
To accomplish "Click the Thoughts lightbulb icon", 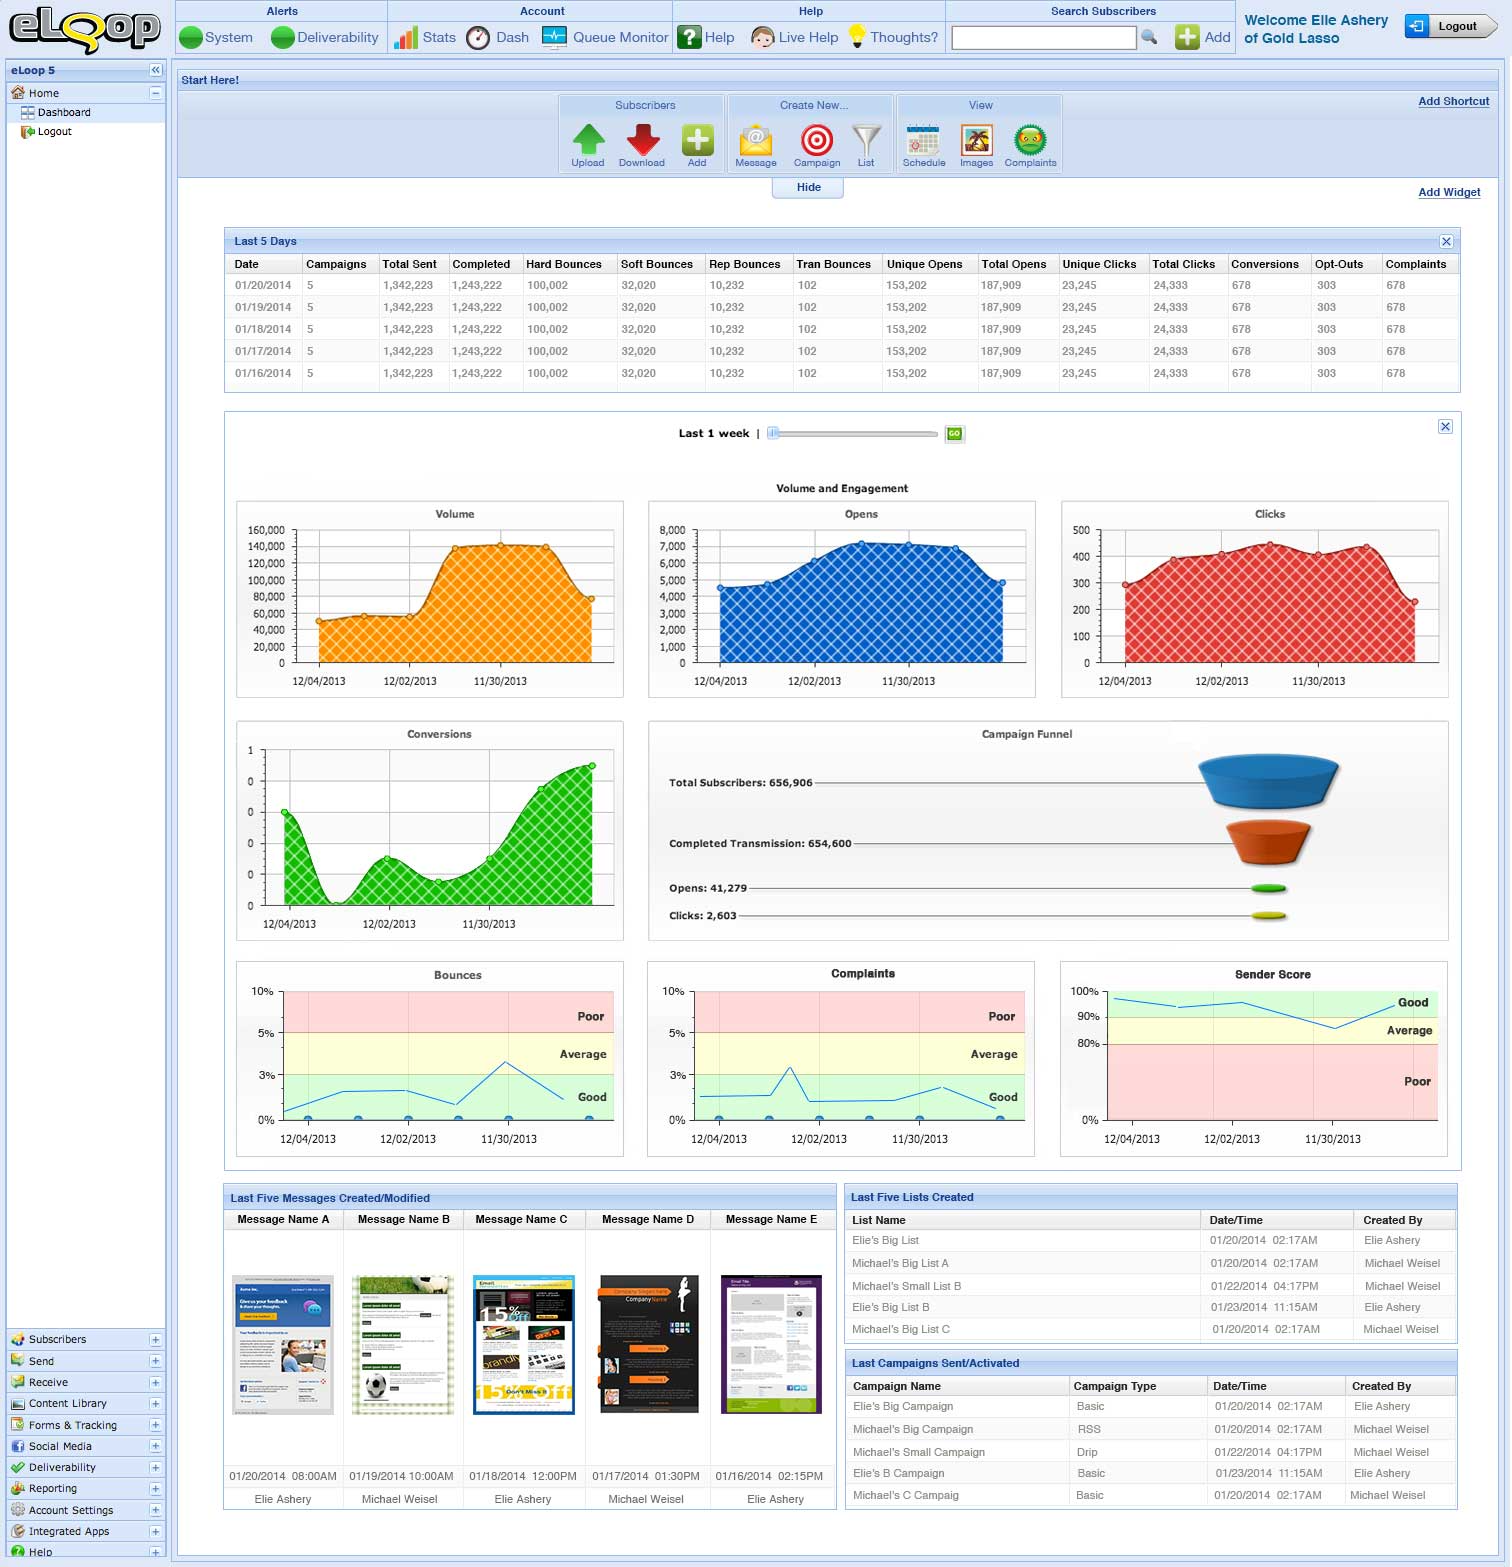I will pos(858,37).
